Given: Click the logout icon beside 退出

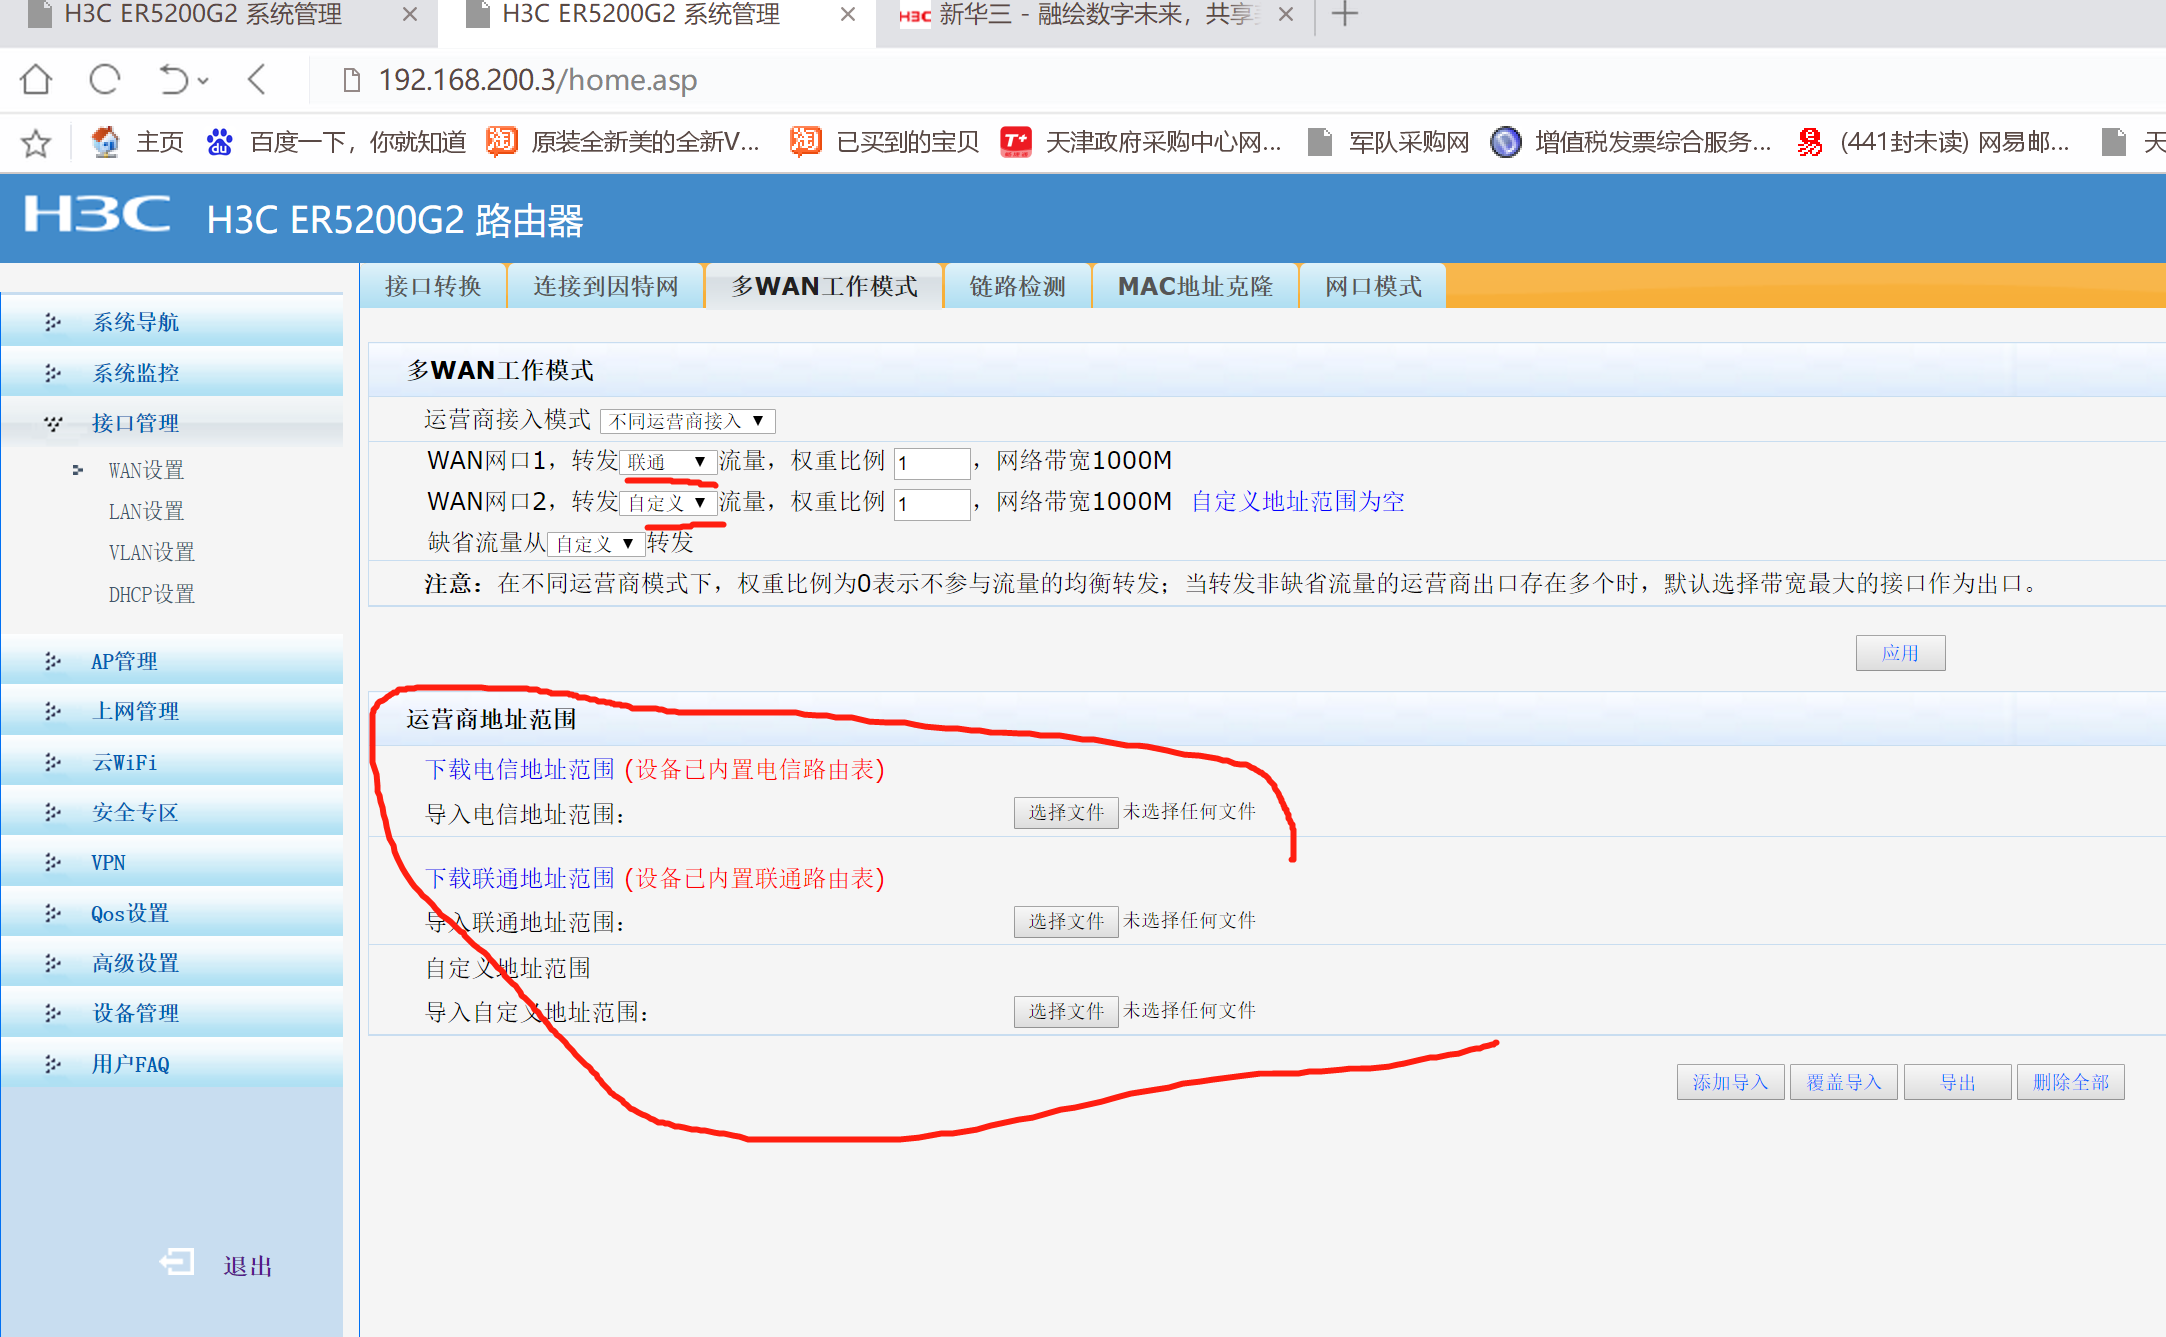Looking at the screenshot, I should click(177, 1263).
